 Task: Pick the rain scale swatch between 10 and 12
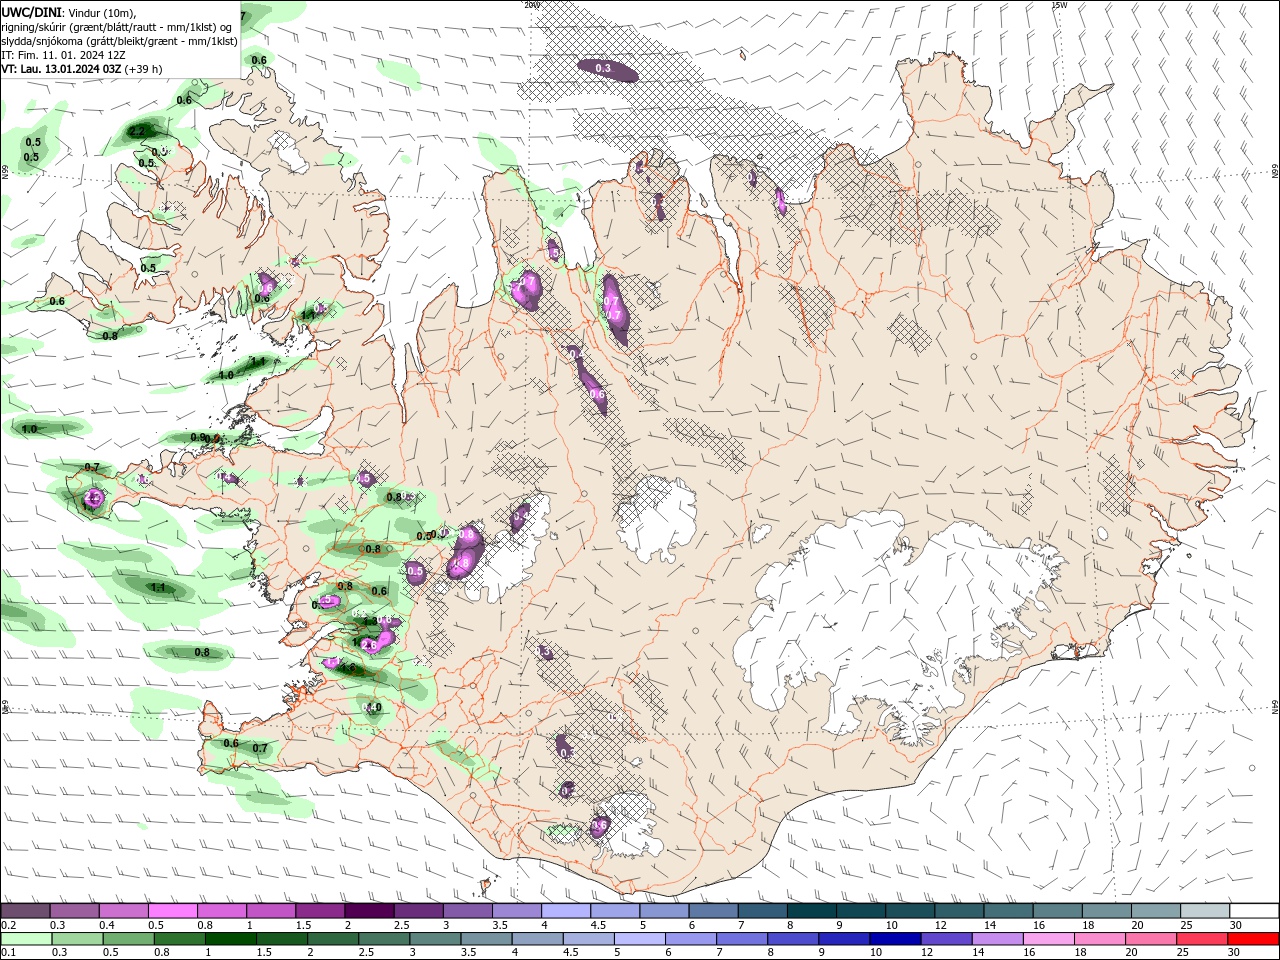coord(897,939)
